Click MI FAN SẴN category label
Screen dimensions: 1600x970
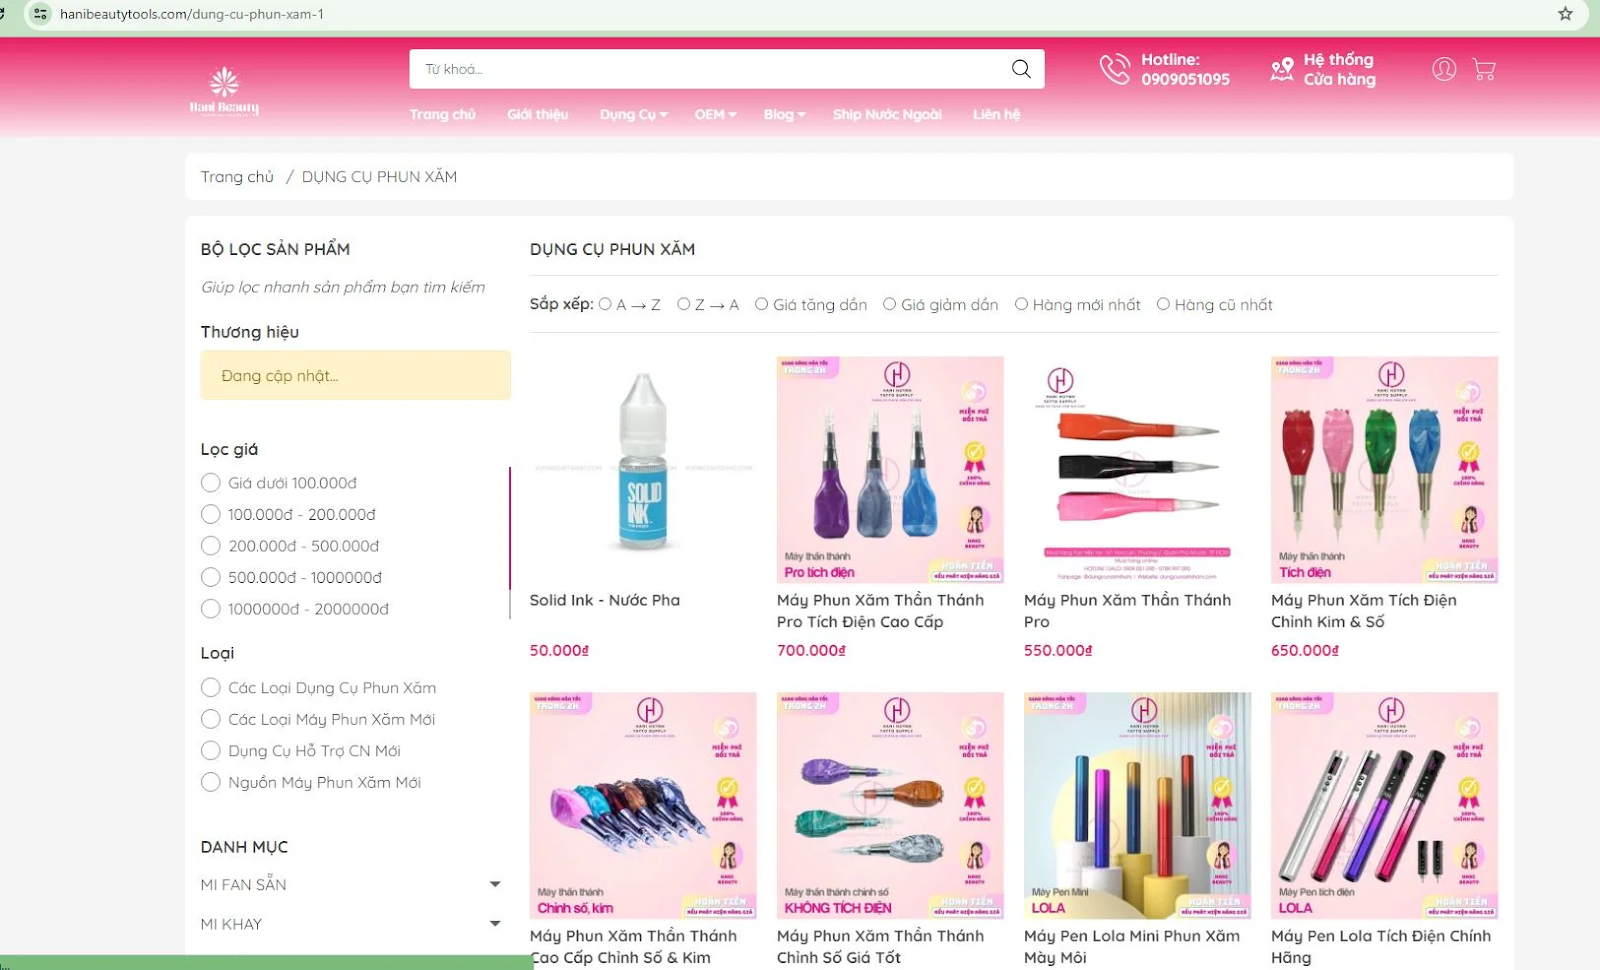243,884
